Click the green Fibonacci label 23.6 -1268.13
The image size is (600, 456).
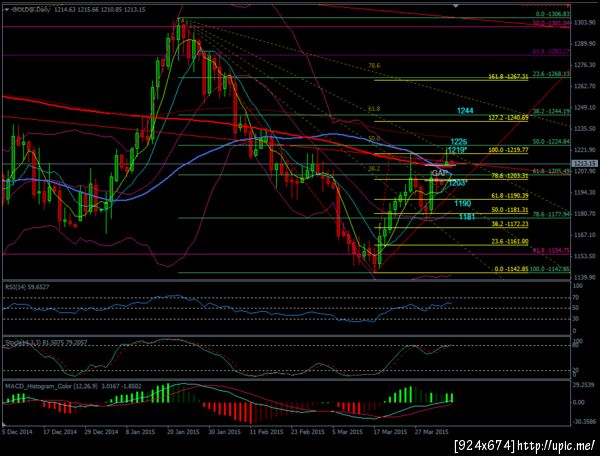tap(551, 73)
